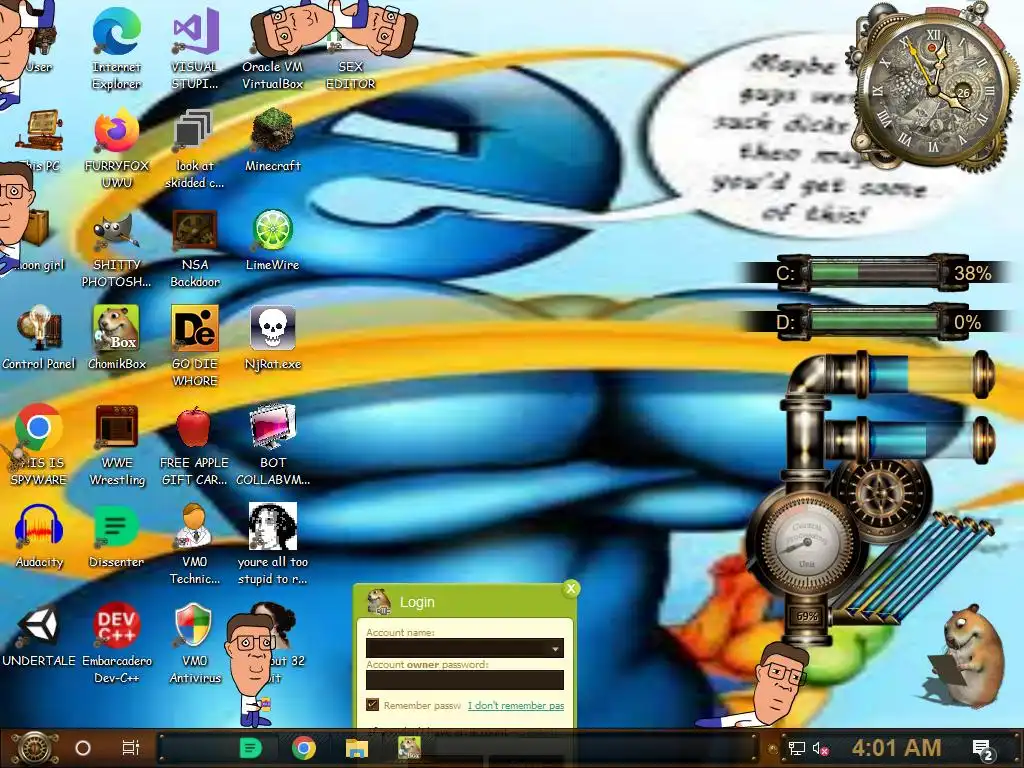Open the VISUAL STUPI... desktop icon
Screen dimensions: 1024x768
point(195,49)
